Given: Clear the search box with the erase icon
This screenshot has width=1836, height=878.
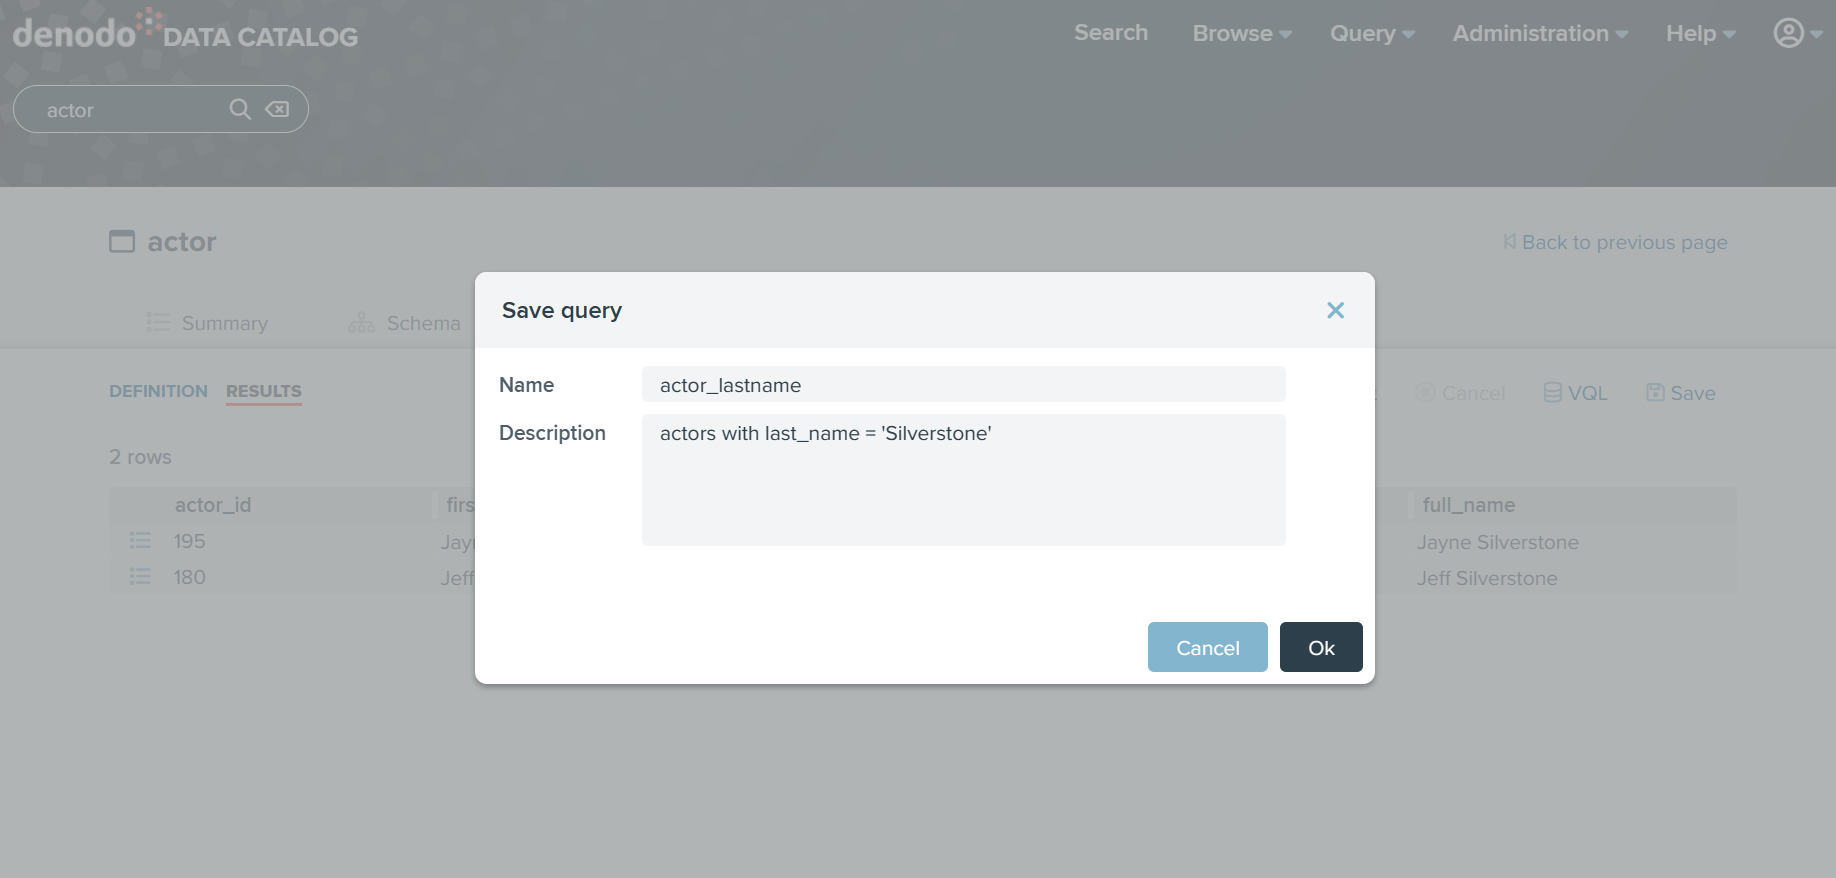Looking at the screenshot, I should (277, 109).
